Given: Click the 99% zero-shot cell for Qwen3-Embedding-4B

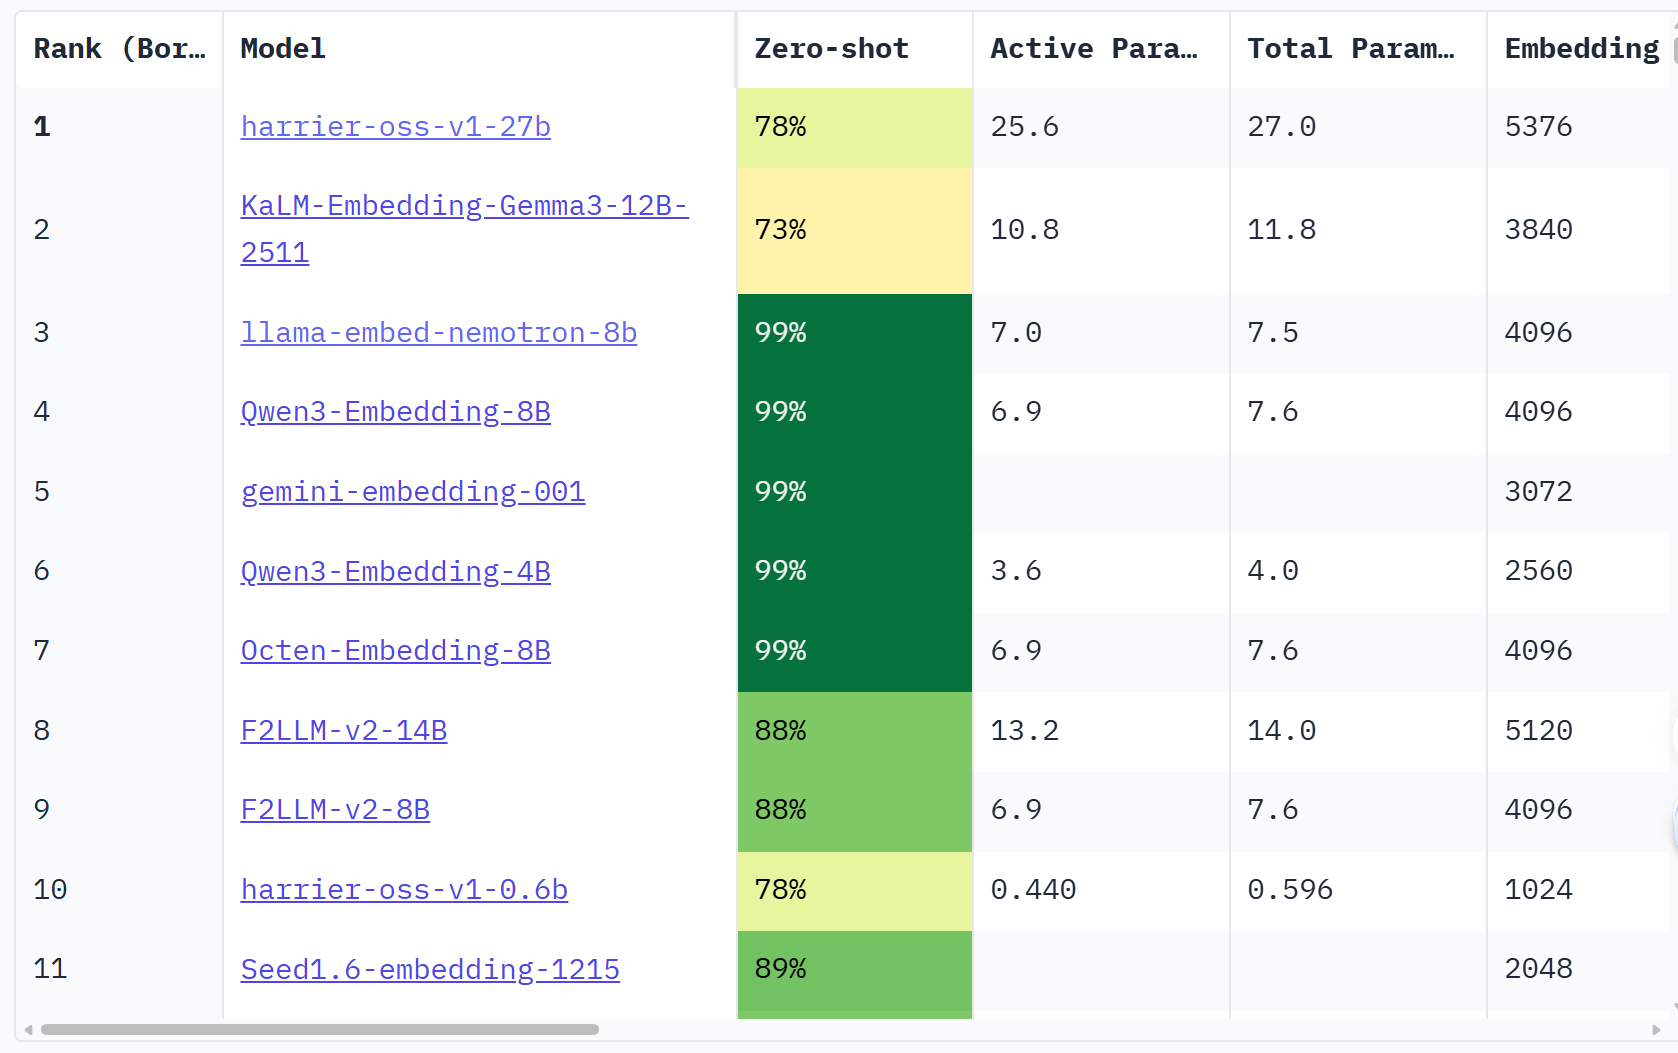Looking at the screenshot, I should 855,571.
